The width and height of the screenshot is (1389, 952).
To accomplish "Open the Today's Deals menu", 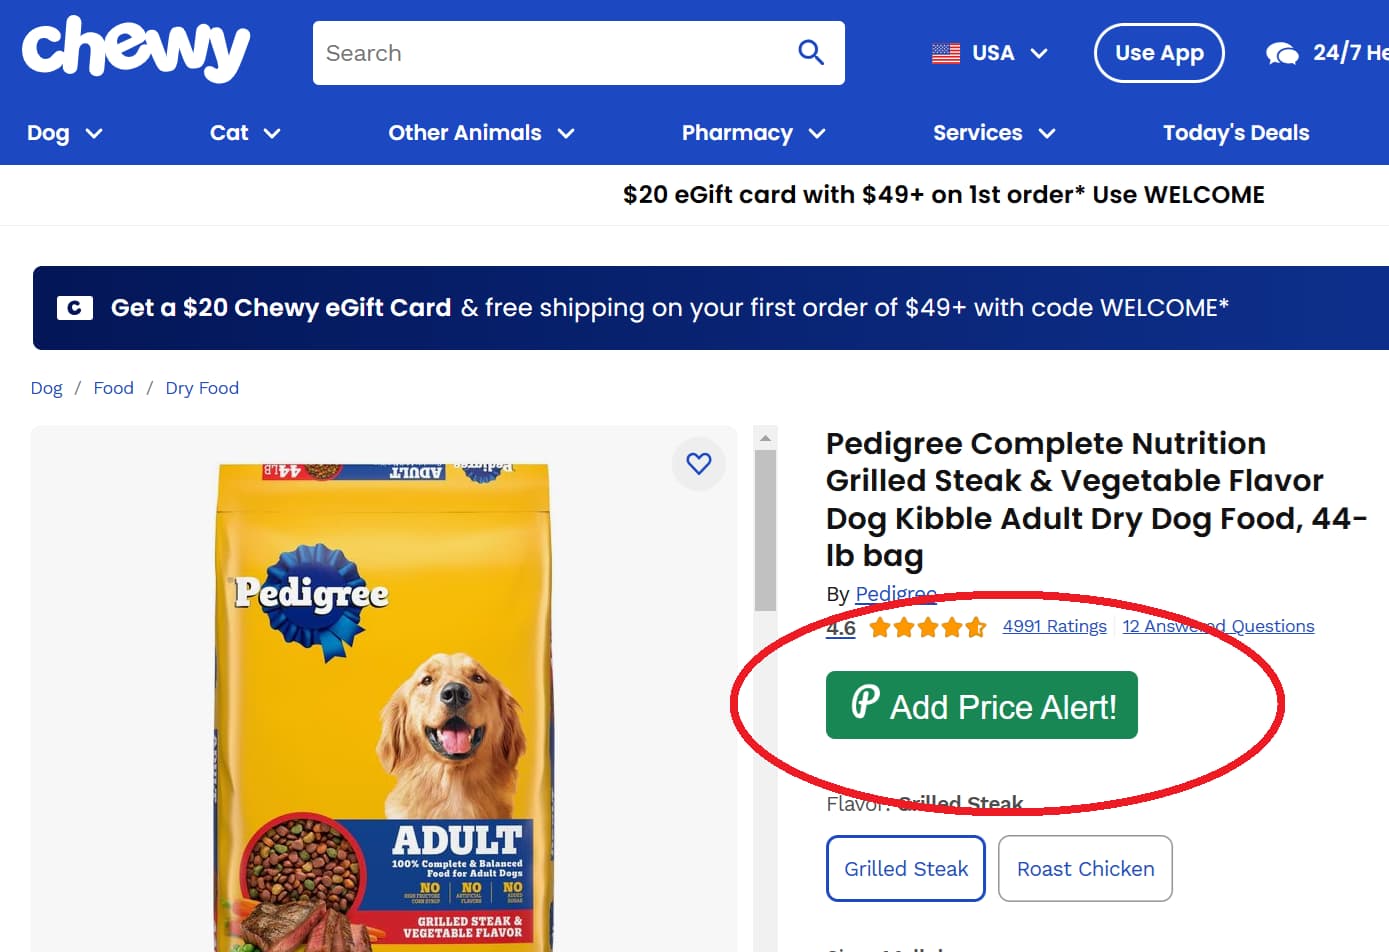I will (1236, 132).
